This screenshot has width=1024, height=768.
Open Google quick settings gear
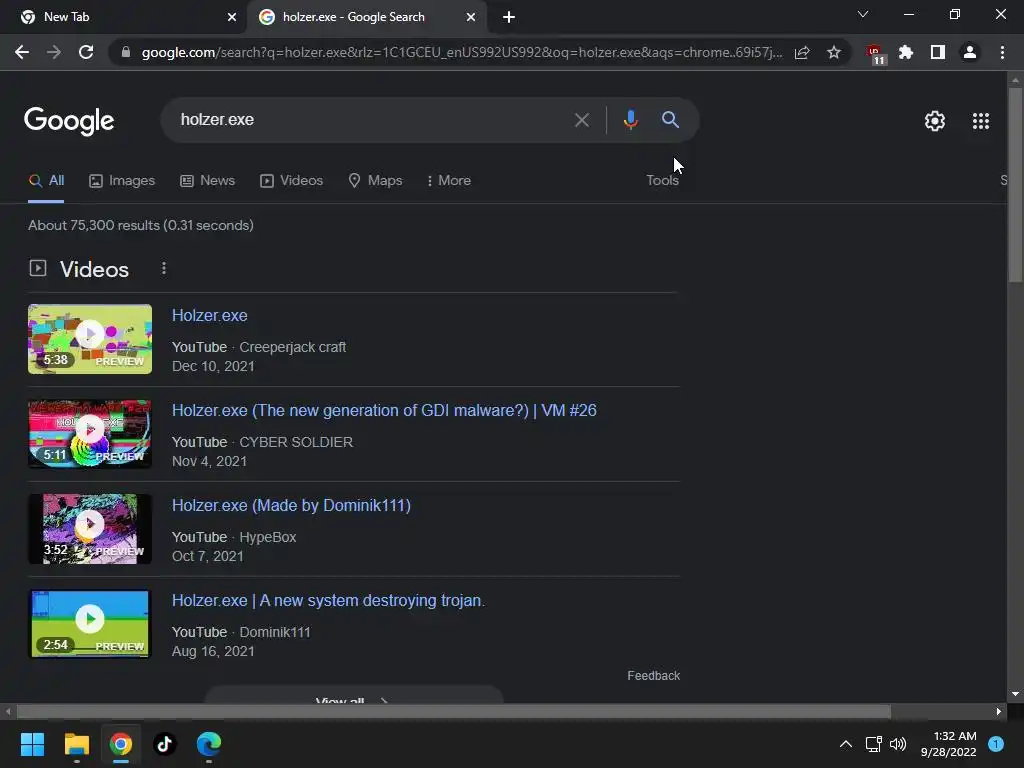[935, 121]
